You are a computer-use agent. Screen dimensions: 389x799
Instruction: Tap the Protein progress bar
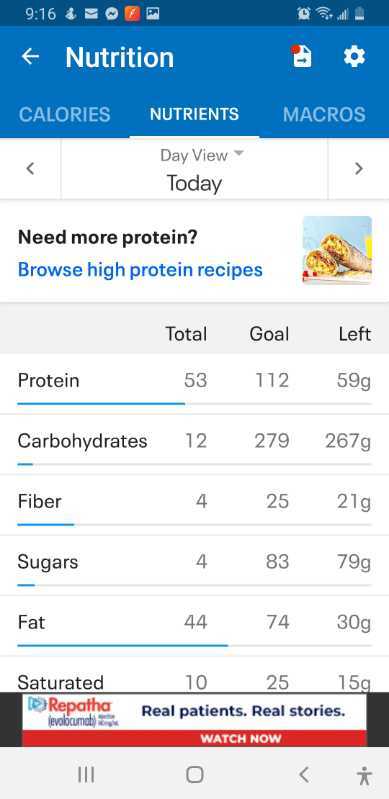pyautogui.click(x=194, y=404)
